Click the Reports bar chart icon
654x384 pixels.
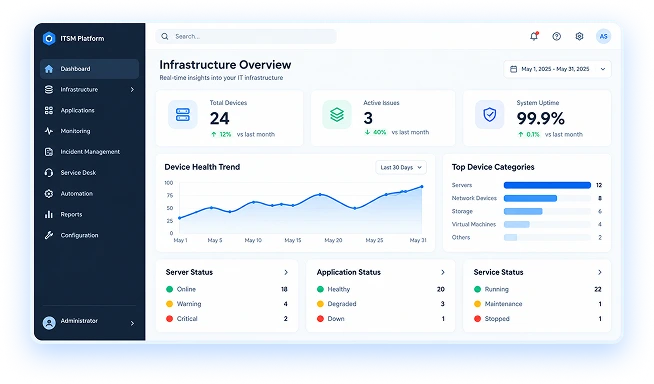49,214
